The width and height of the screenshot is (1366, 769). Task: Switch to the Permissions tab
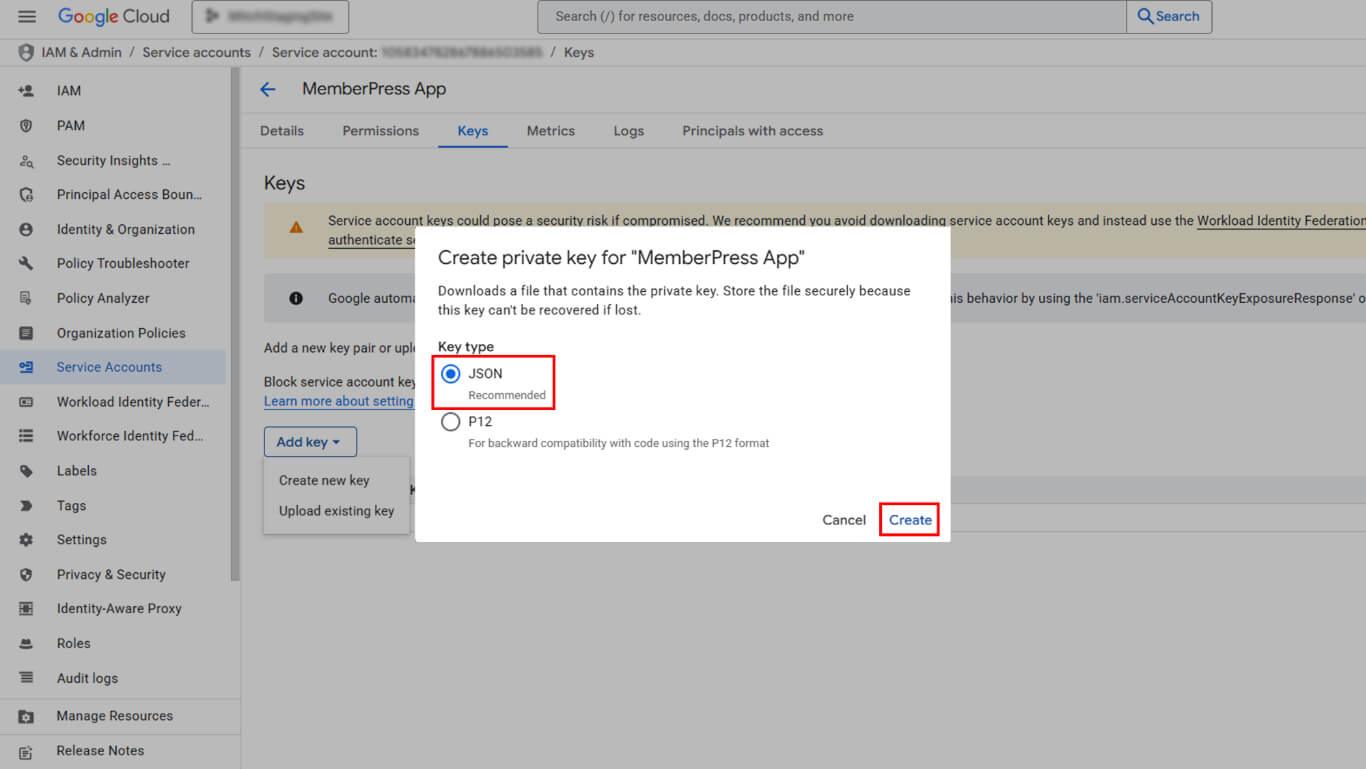(380, 131)
